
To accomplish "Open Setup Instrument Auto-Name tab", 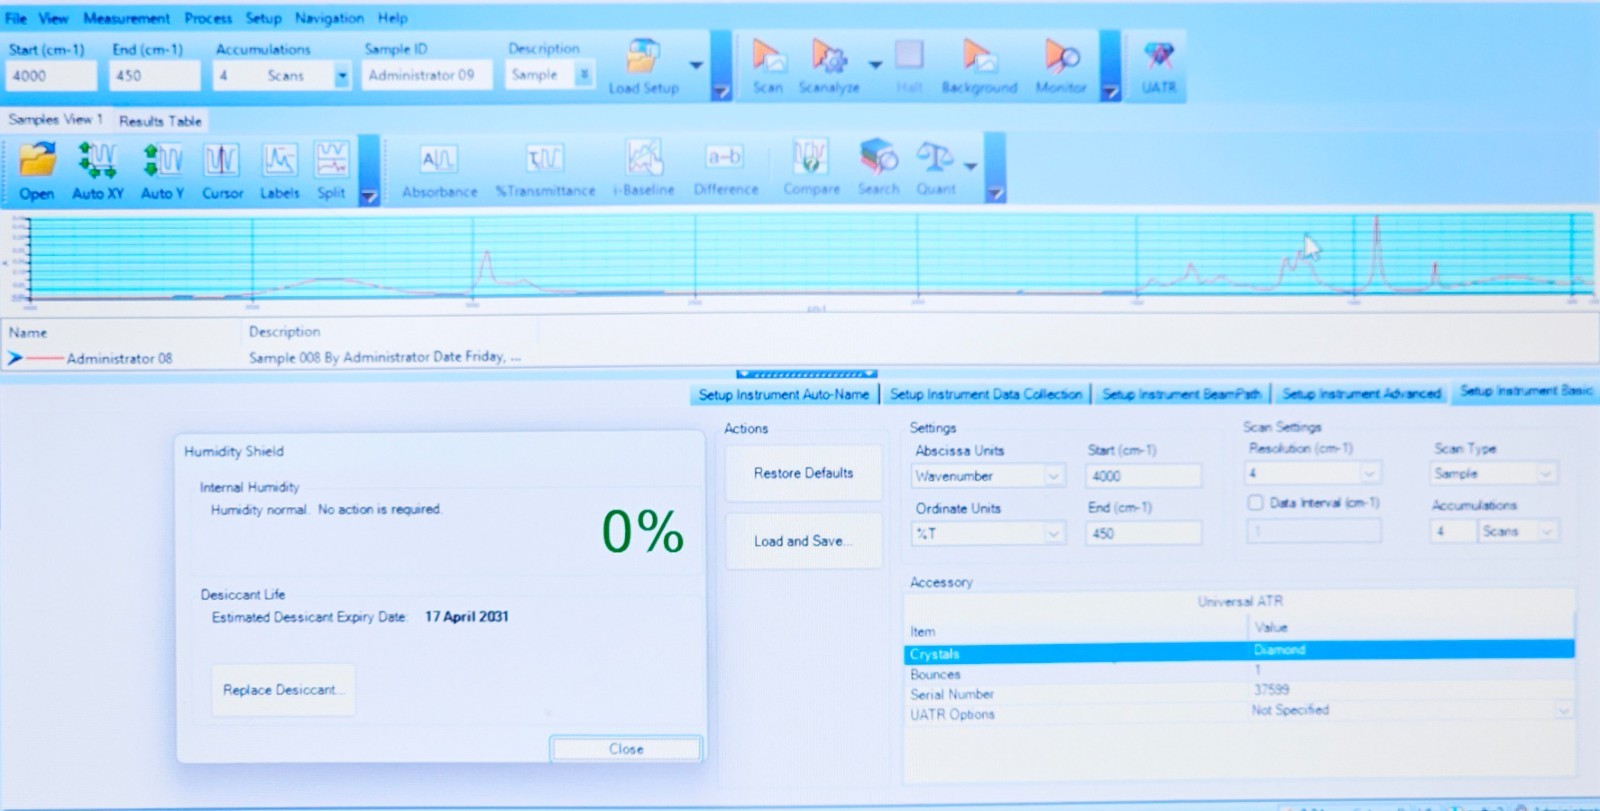I will [x=784, y=395].
